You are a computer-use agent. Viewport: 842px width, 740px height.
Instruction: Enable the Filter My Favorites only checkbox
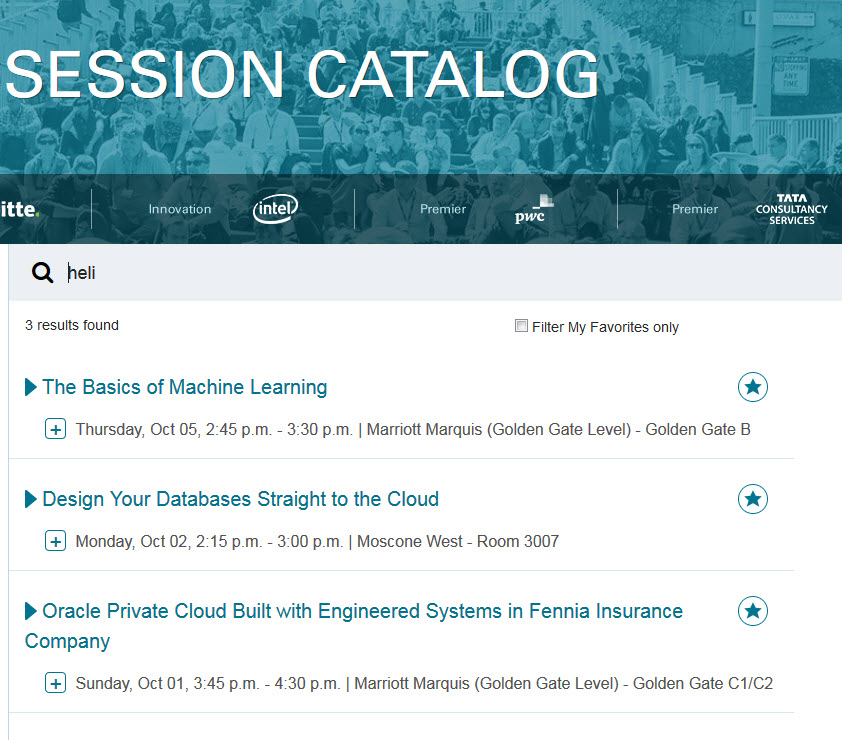pyautogui.click(x=521, y=325)
